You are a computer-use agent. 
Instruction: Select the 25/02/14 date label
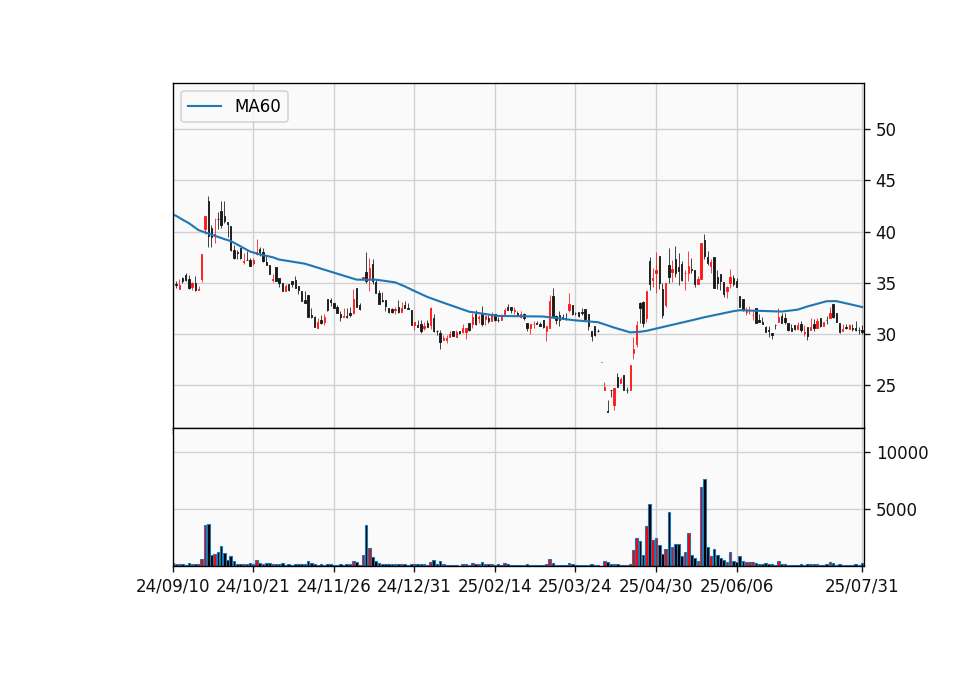click(495, 586)
